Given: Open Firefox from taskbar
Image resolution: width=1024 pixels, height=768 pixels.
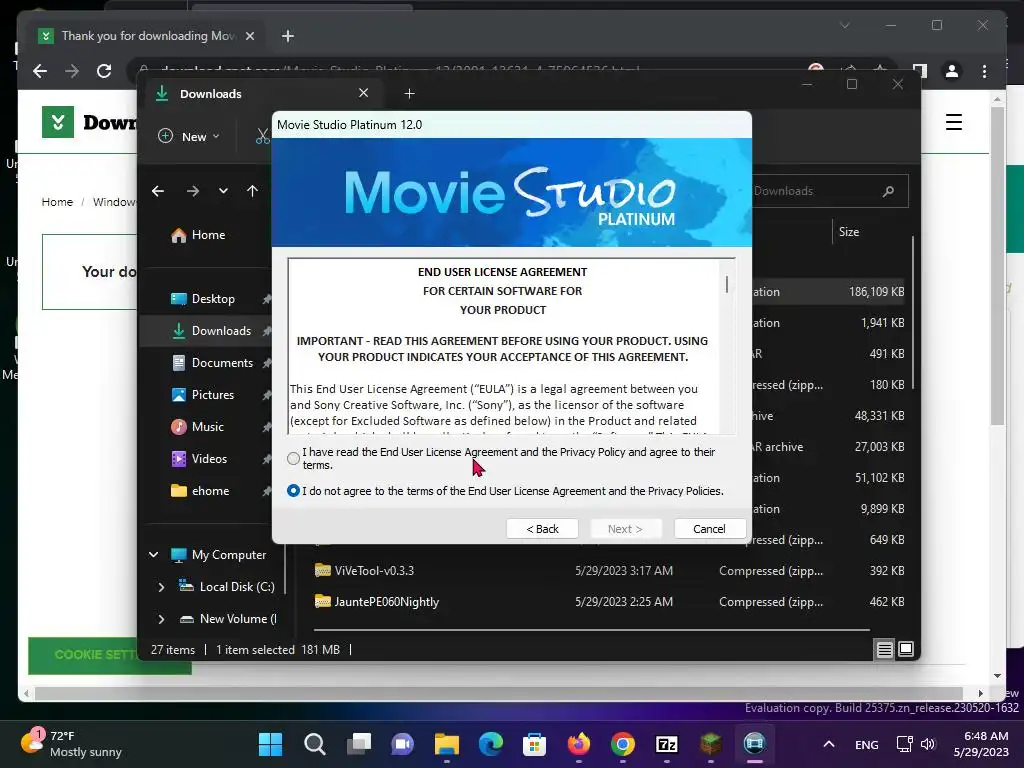Looking at the screenshot, I should point(579,744).
